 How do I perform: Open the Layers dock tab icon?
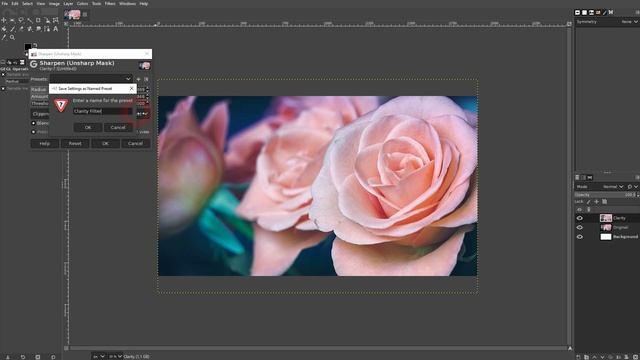(x=577, y=177)
